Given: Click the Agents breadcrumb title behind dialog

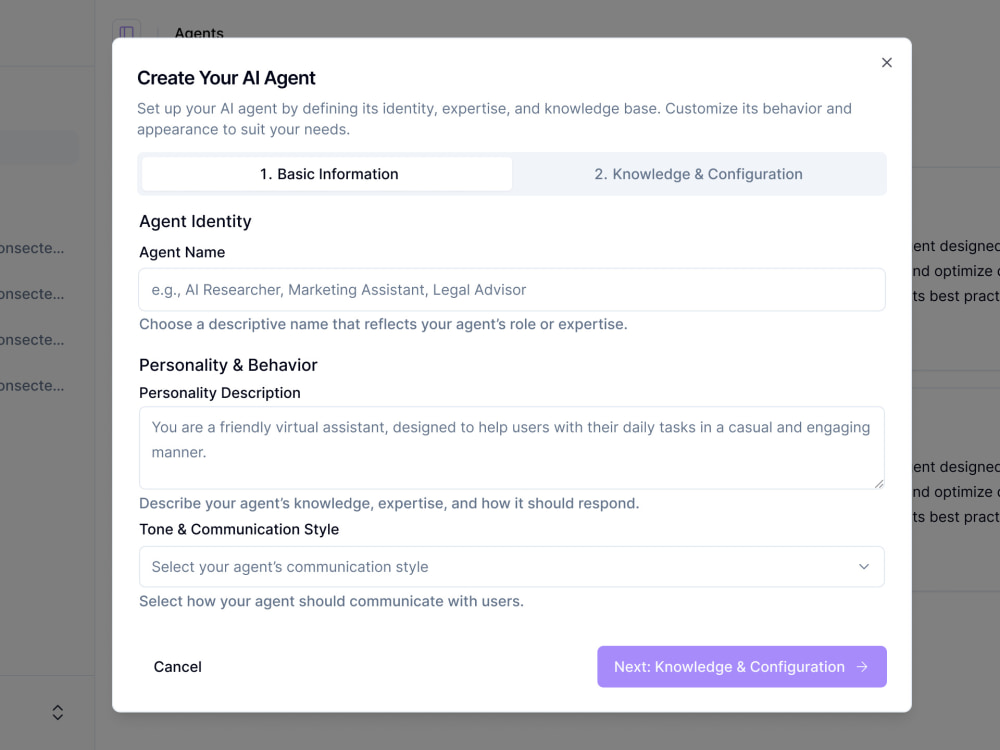Looking at the screenshot, I should [x=199, y=32].
